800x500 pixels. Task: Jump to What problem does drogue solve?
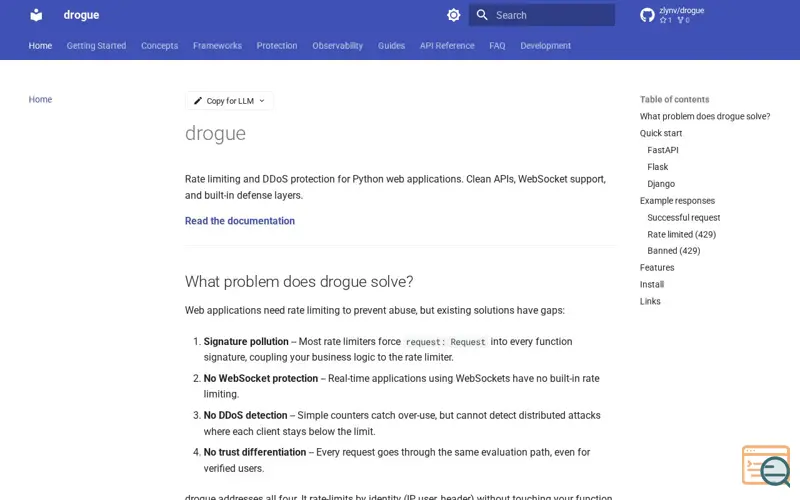coord(705,116)
